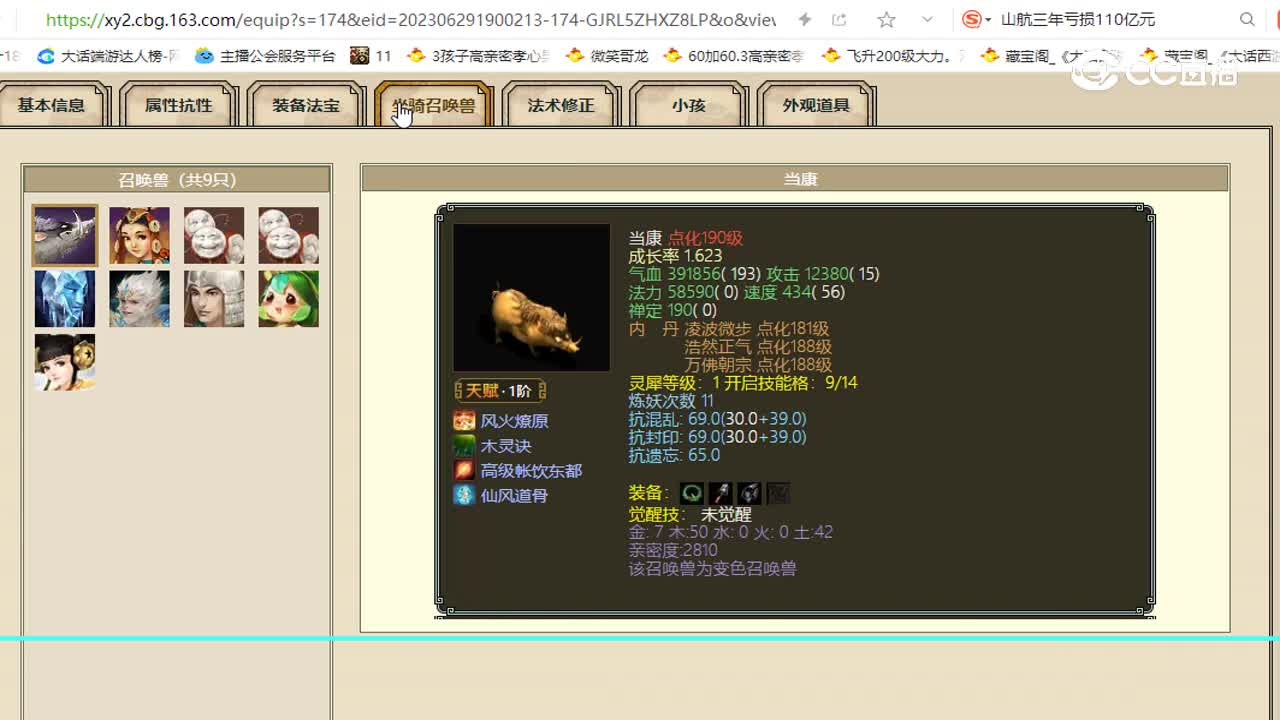1280x720 pixels.
Task: Click the 召唤兽（共9只）panel header
Action: [x=177, y=180]
